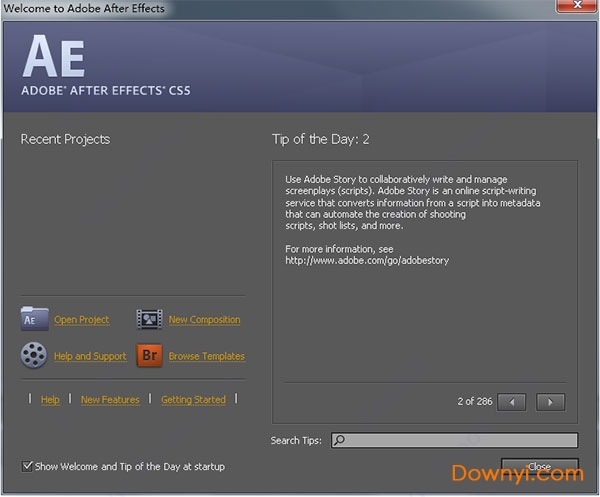Click the magnifier icon in Search Tips
The height and width of the screenshot is (497, 600).
tap(339, 440)
